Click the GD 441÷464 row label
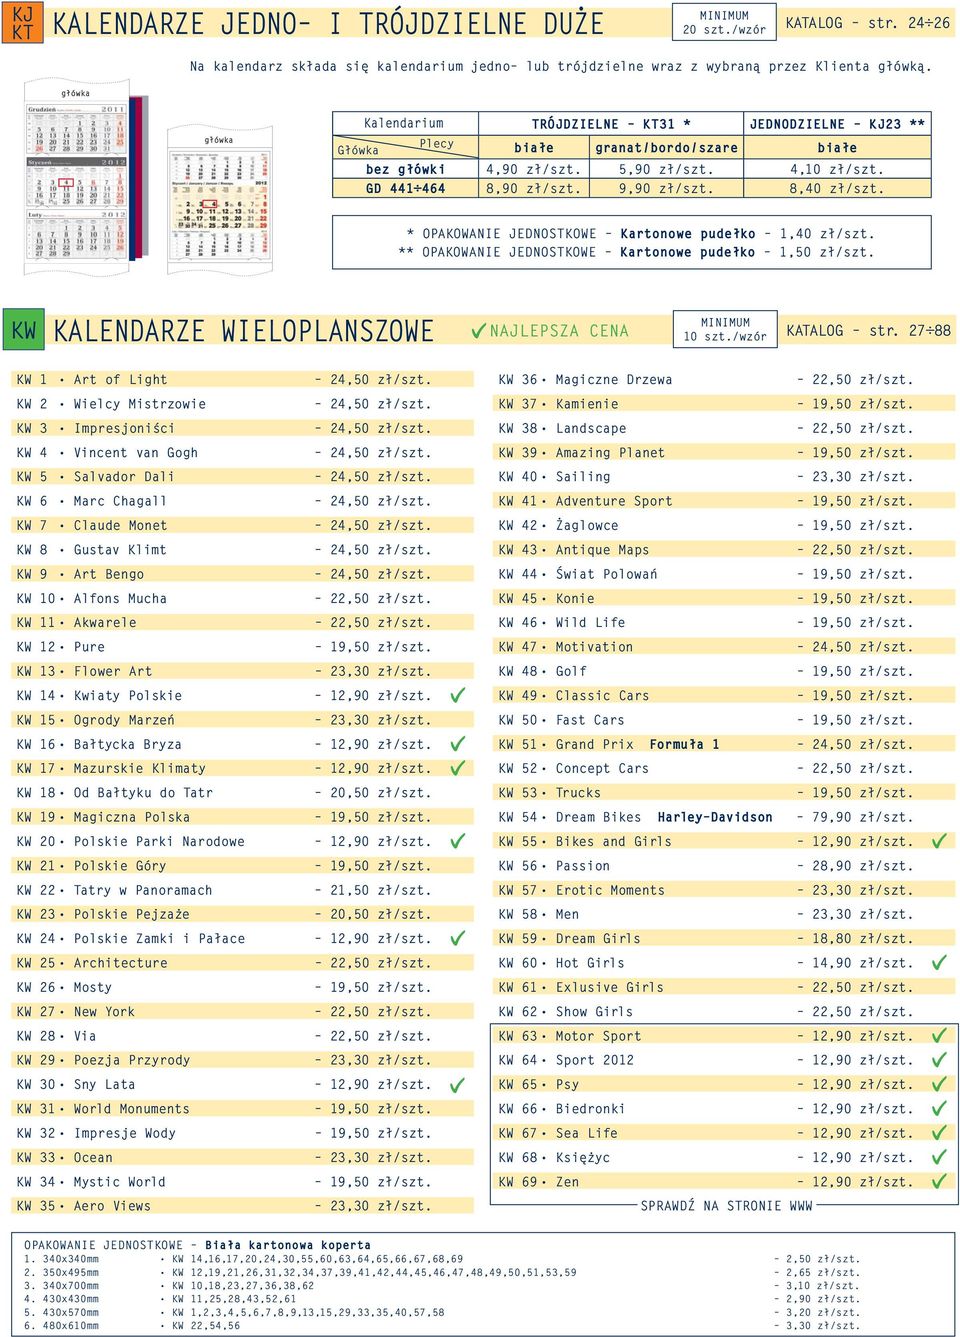 click(405, 188)
